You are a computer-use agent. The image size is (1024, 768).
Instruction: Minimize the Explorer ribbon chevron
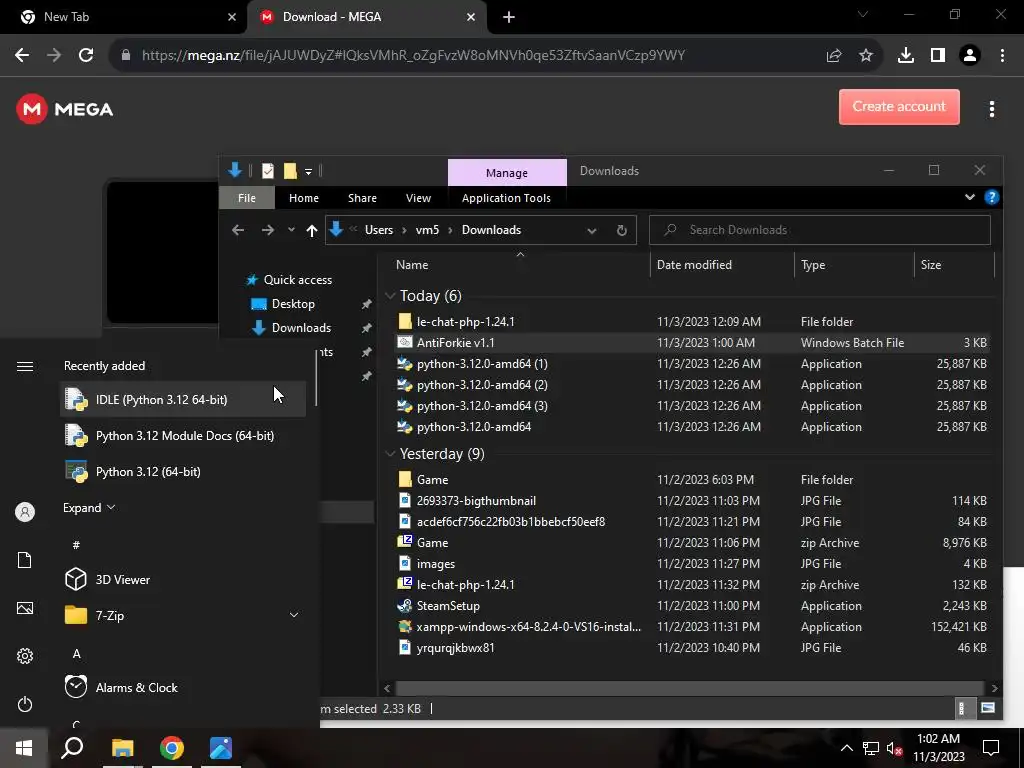point(970,197)
